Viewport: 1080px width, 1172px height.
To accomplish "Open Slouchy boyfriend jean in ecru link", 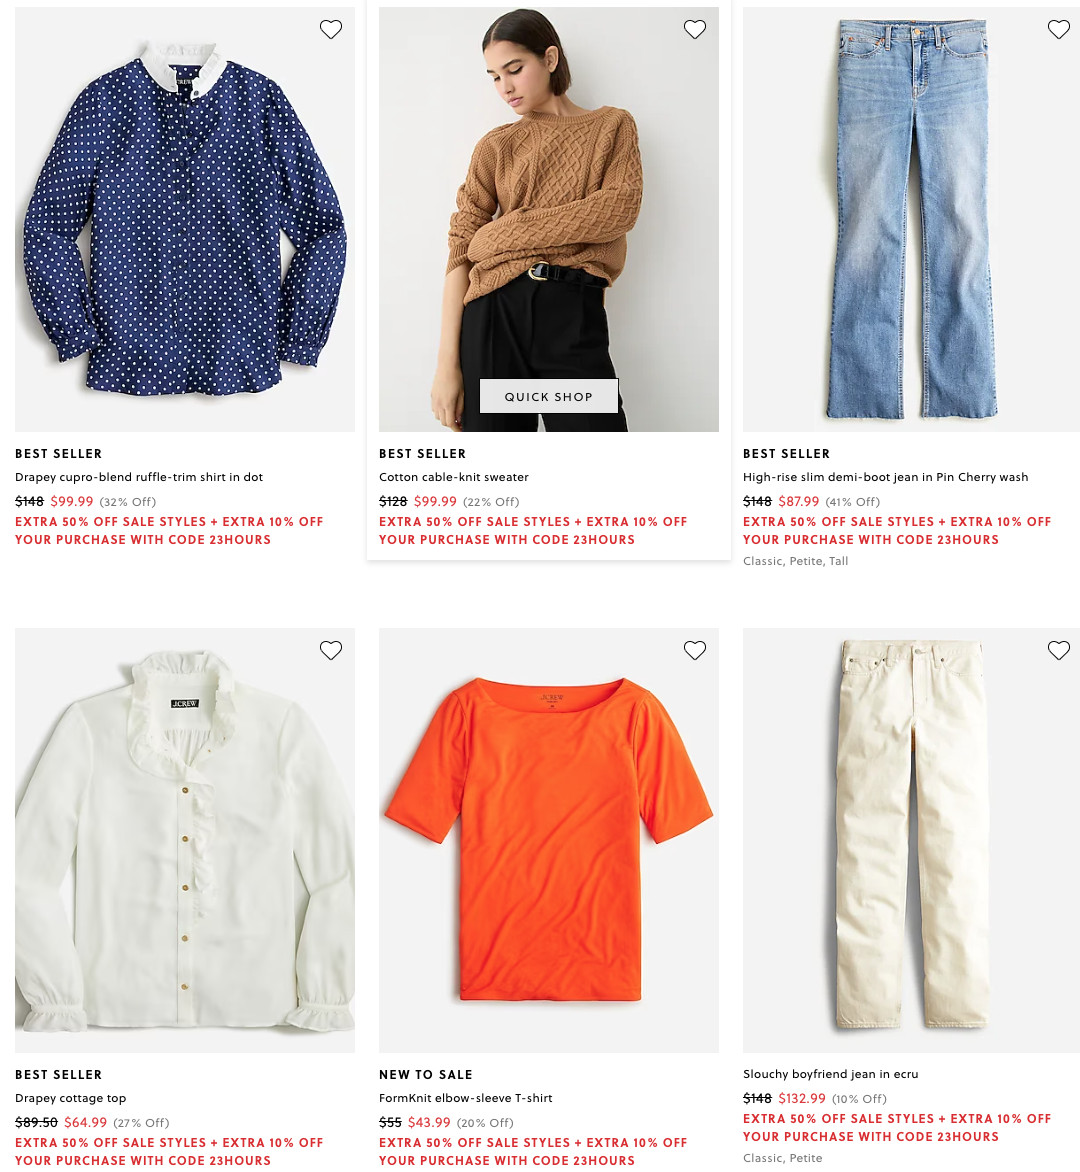I will coord(830,1074).
